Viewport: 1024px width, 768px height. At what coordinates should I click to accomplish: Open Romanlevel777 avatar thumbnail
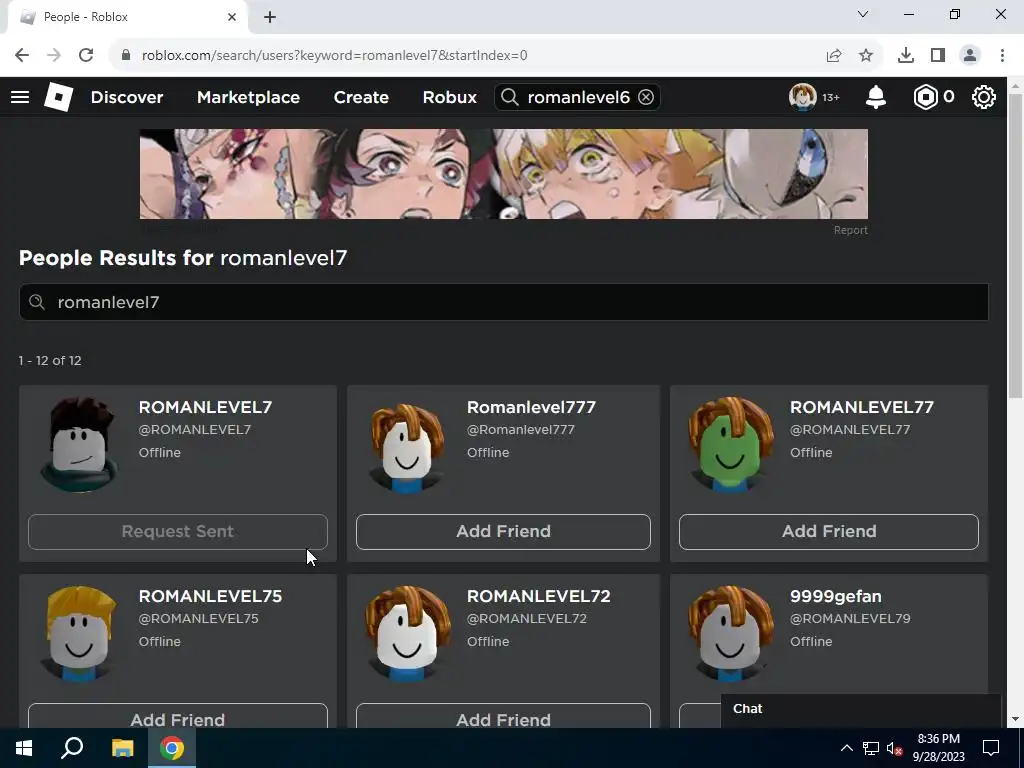pos(406,447)
